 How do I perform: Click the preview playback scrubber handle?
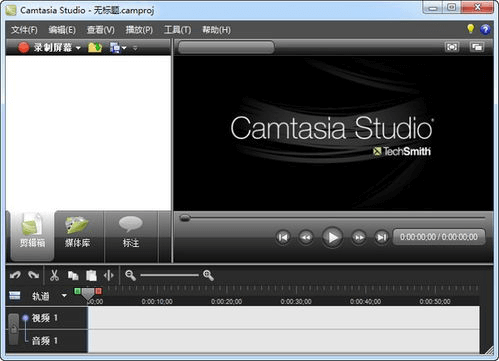185,218
